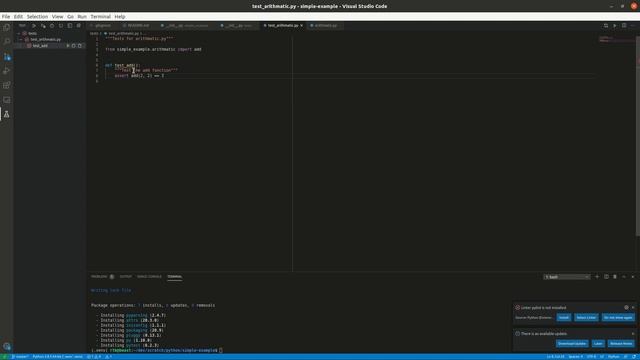This screenshot has height=360, width=640.
Task: Open the Help menu
Action: pos(120,17)
